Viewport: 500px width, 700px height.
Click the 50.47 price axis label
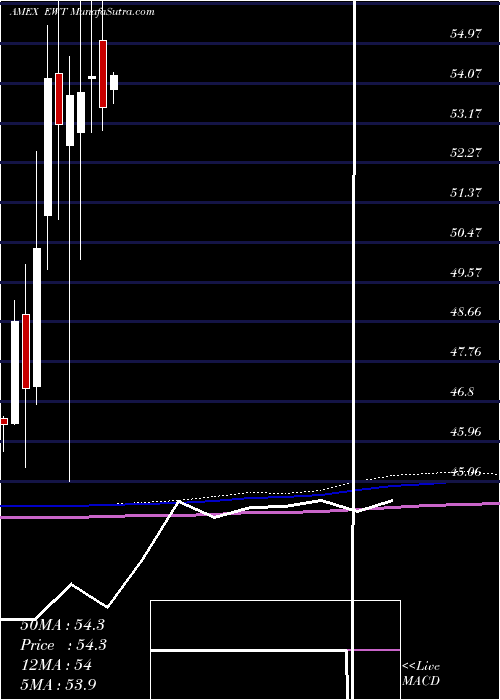[x=466, y=232]
